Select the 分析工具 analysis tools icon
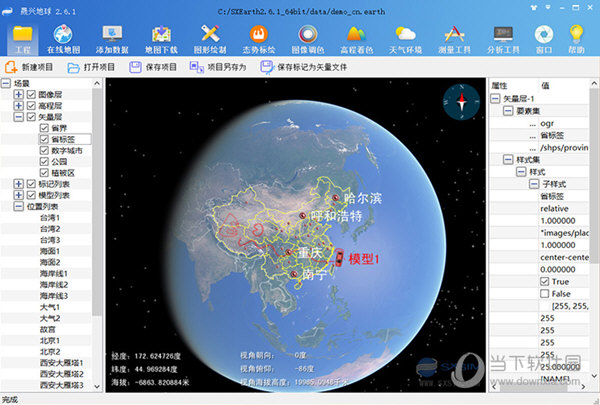The width and height of the screenshot is (600, 405). (503, 34)
